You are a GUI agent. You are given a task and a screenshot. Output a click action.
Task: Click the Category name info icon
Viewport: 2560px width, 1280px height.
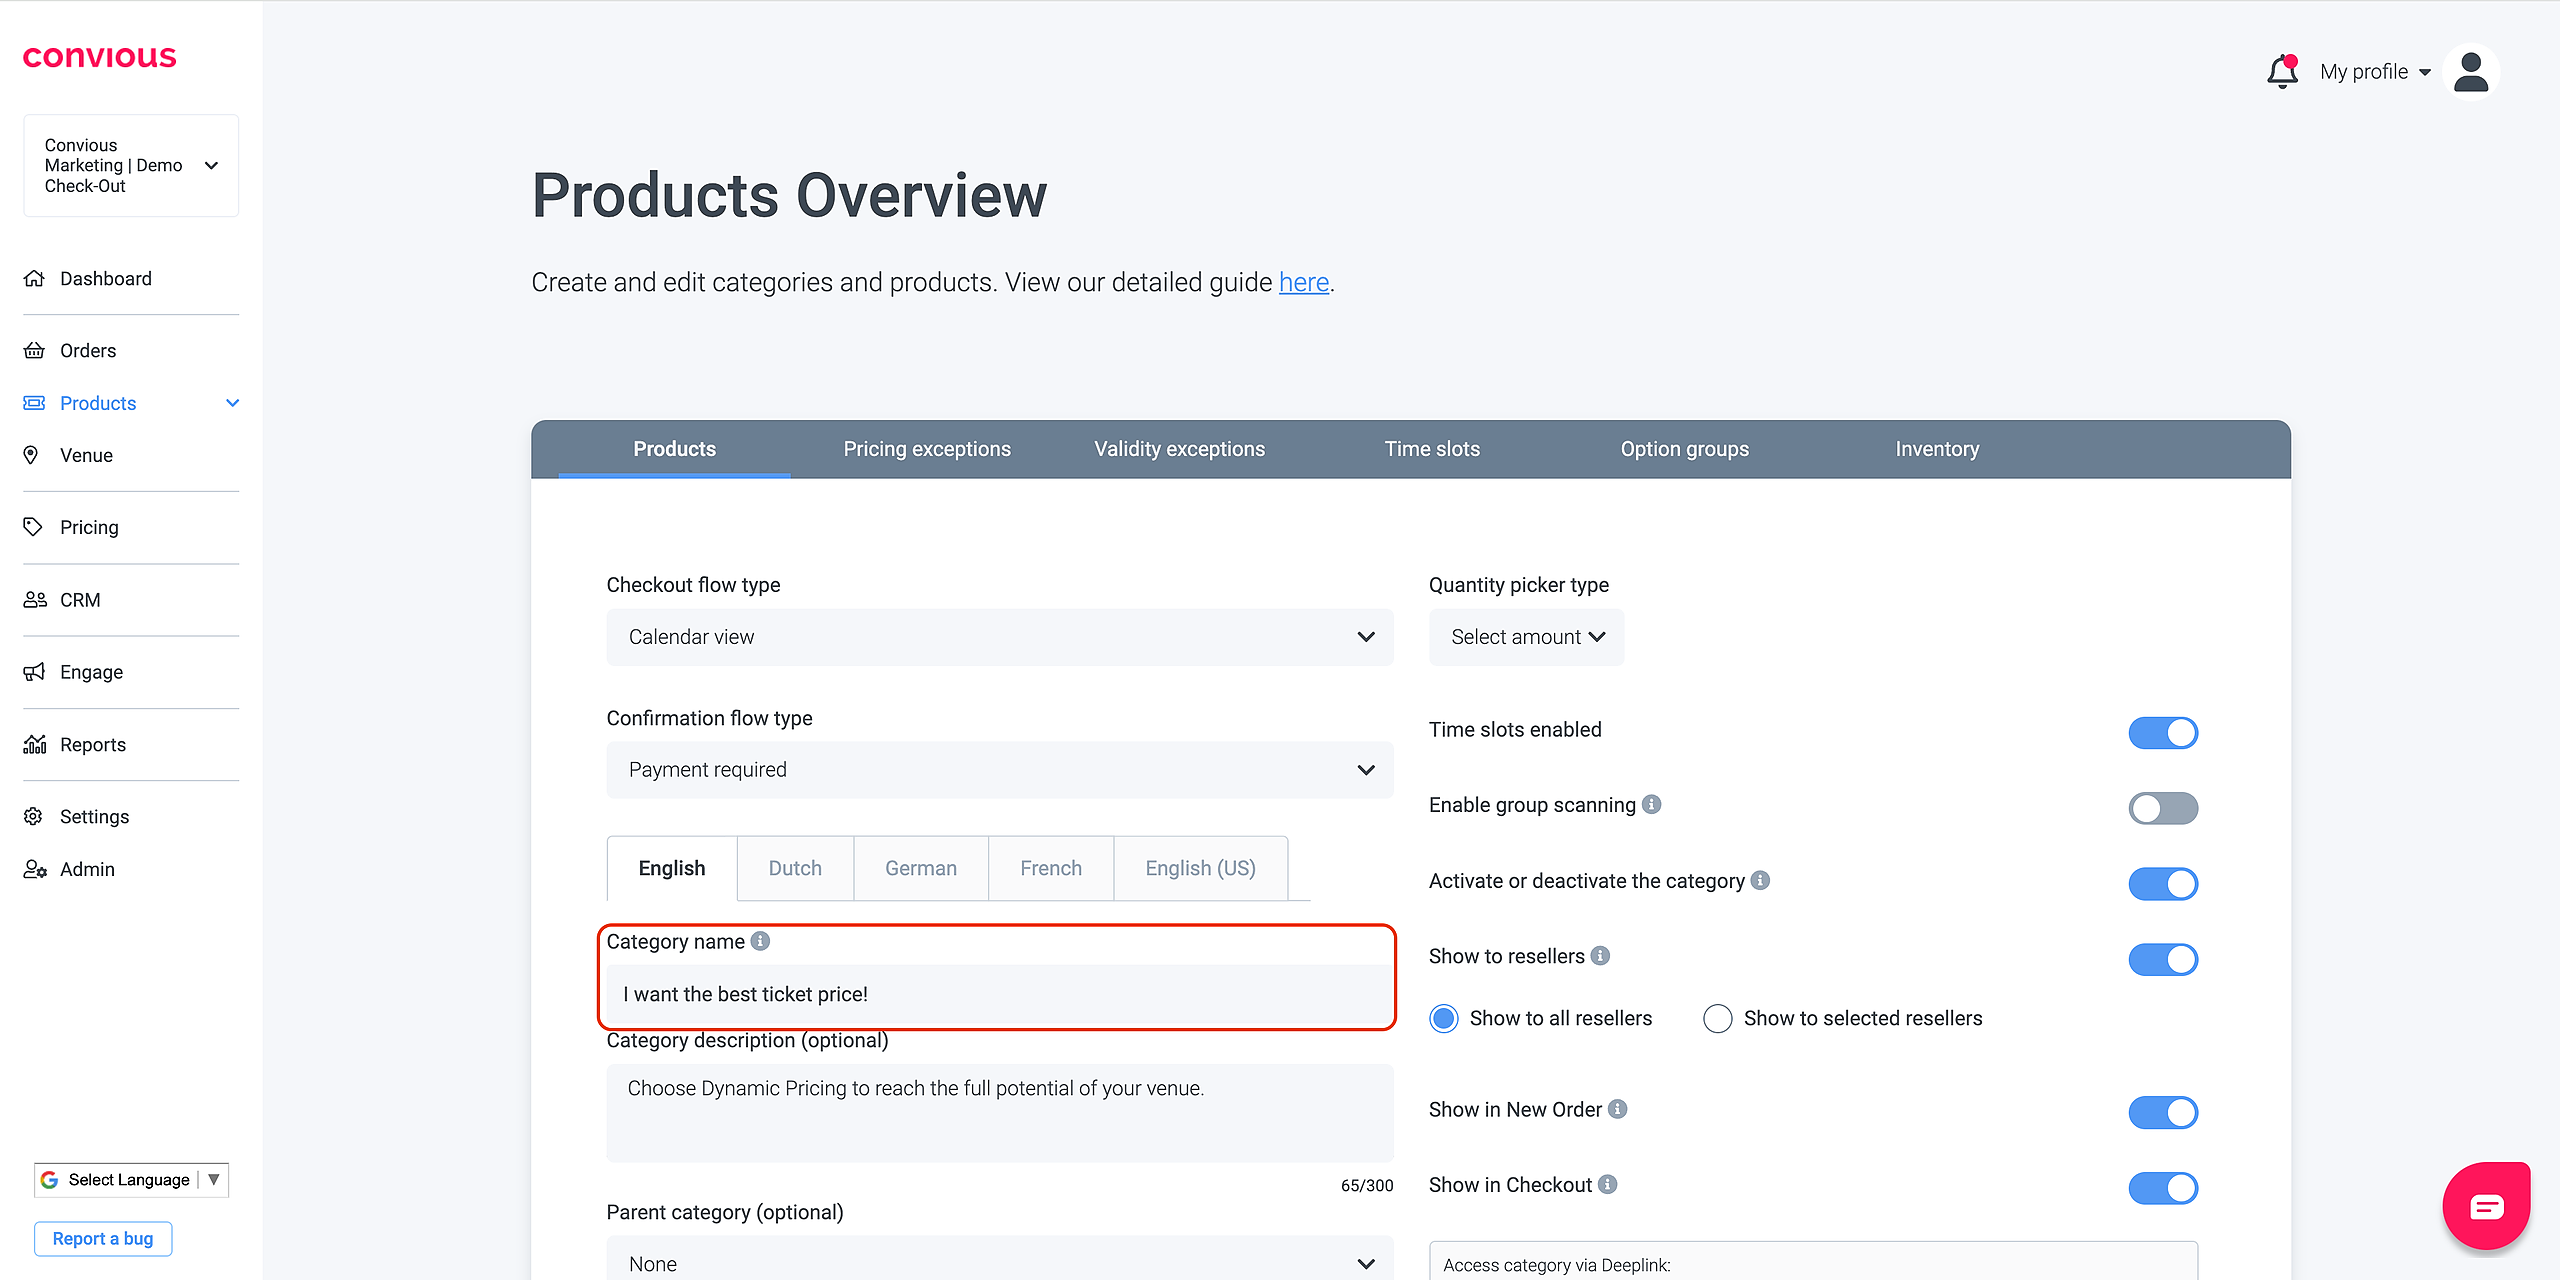point(761,941)
